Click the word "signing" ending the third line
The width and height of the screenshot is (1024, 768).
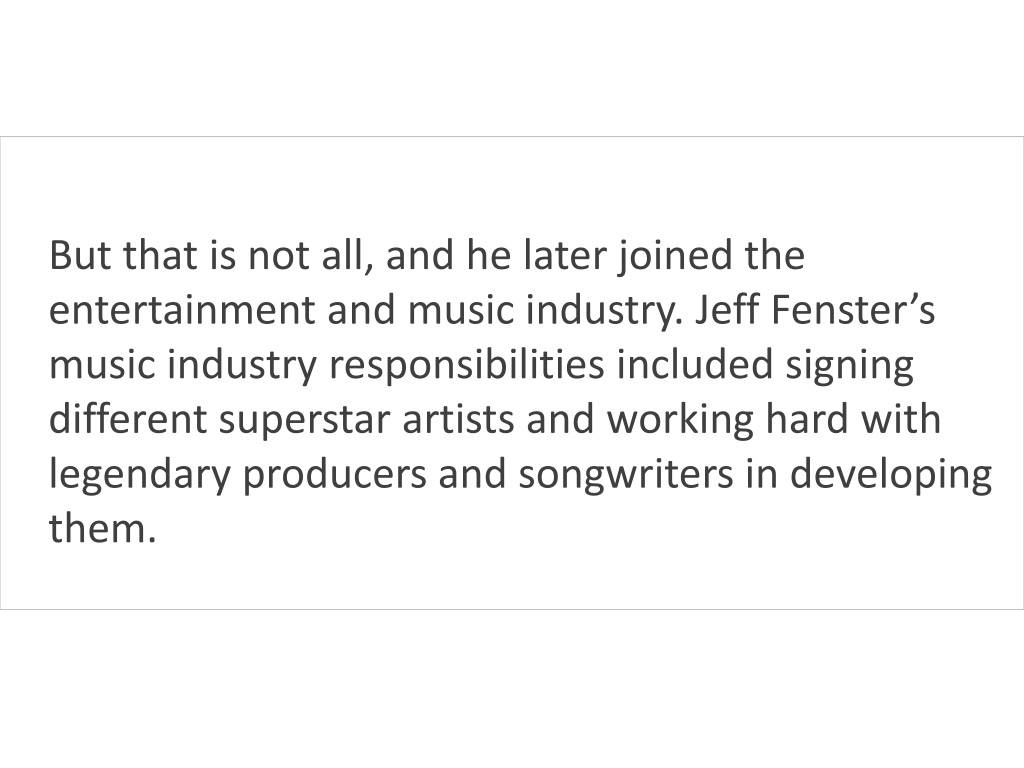click(849, 367)
